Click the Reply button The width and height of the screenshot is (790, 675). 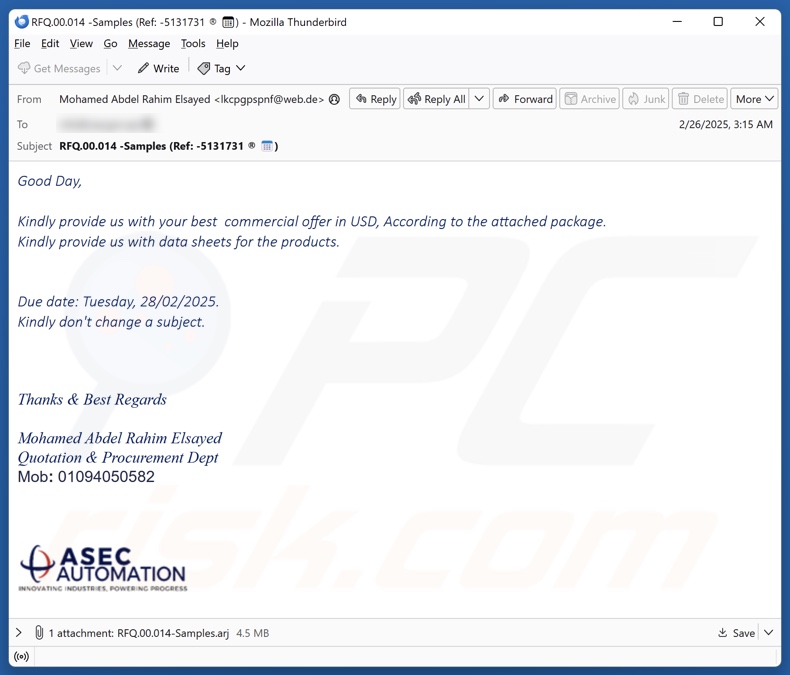point(375,99)
